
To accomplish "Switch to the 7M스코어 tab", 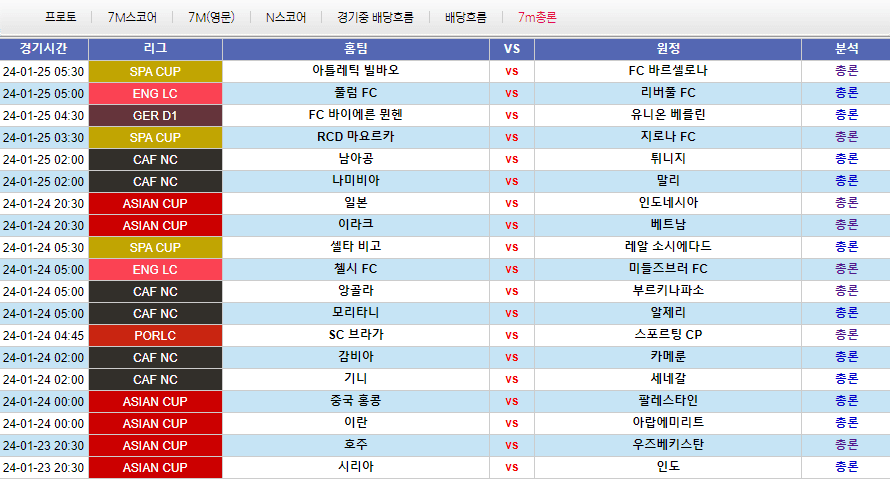I will coord(131,17).
